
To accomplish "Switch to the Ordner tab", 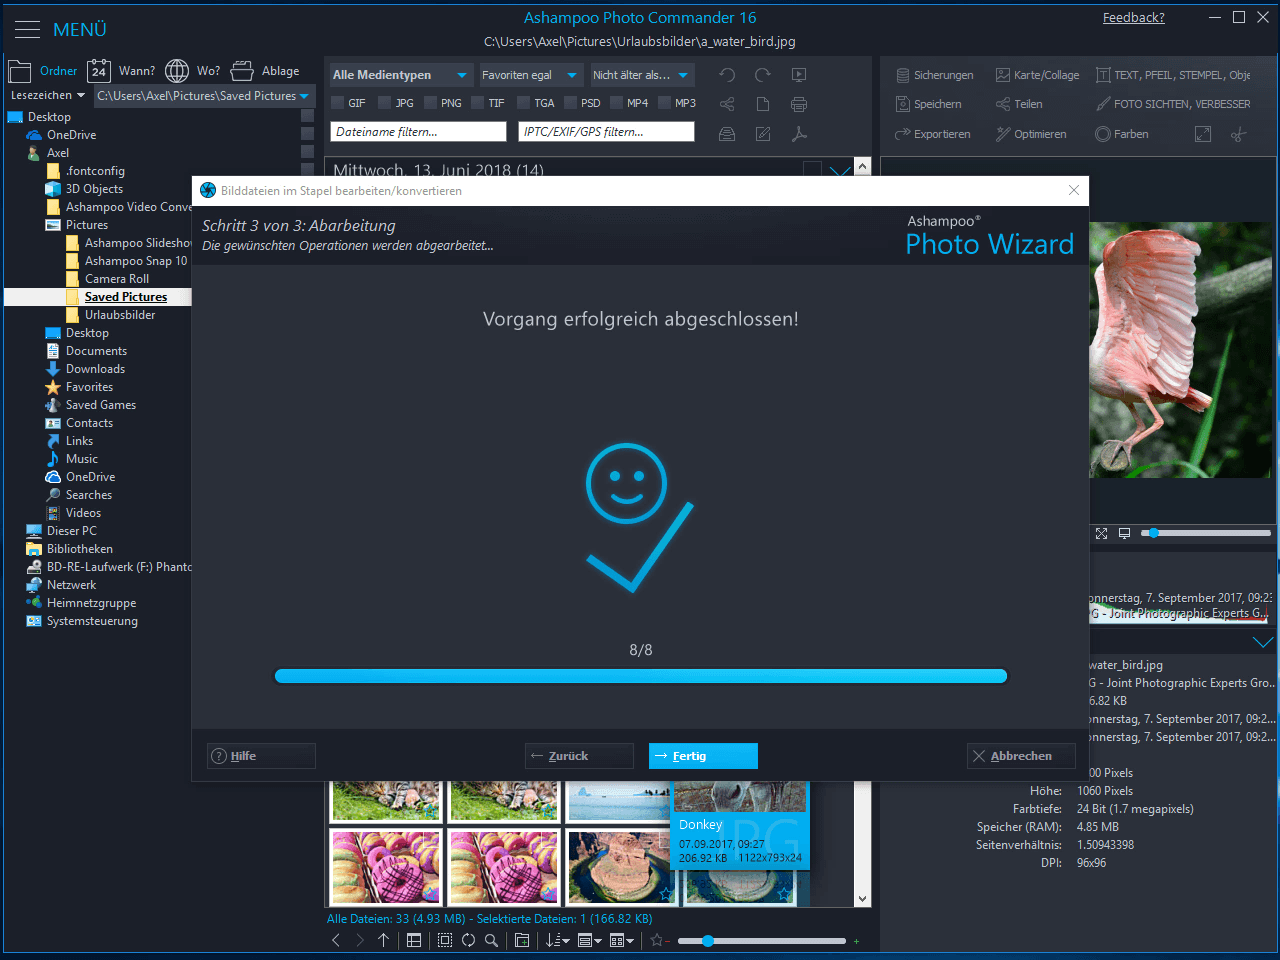I will [x=44, y=71].
